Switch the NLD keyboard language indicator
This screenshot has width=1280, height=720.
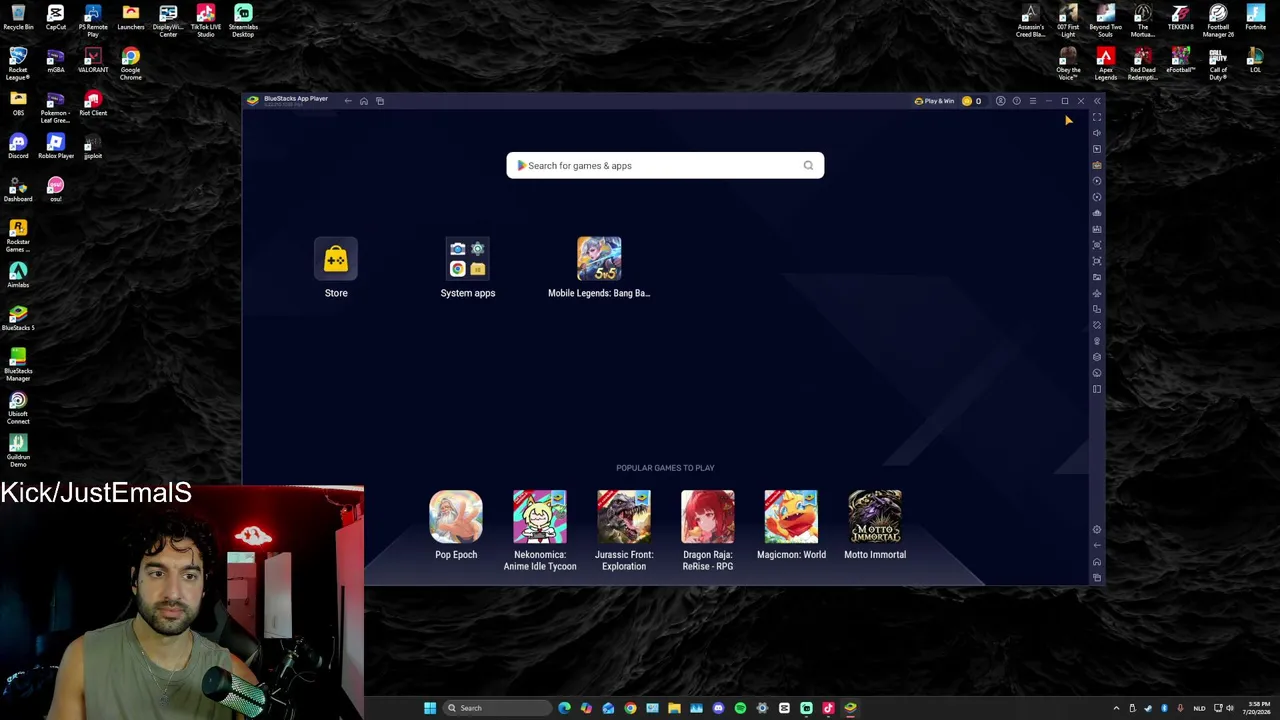[x=1199, y=708]
